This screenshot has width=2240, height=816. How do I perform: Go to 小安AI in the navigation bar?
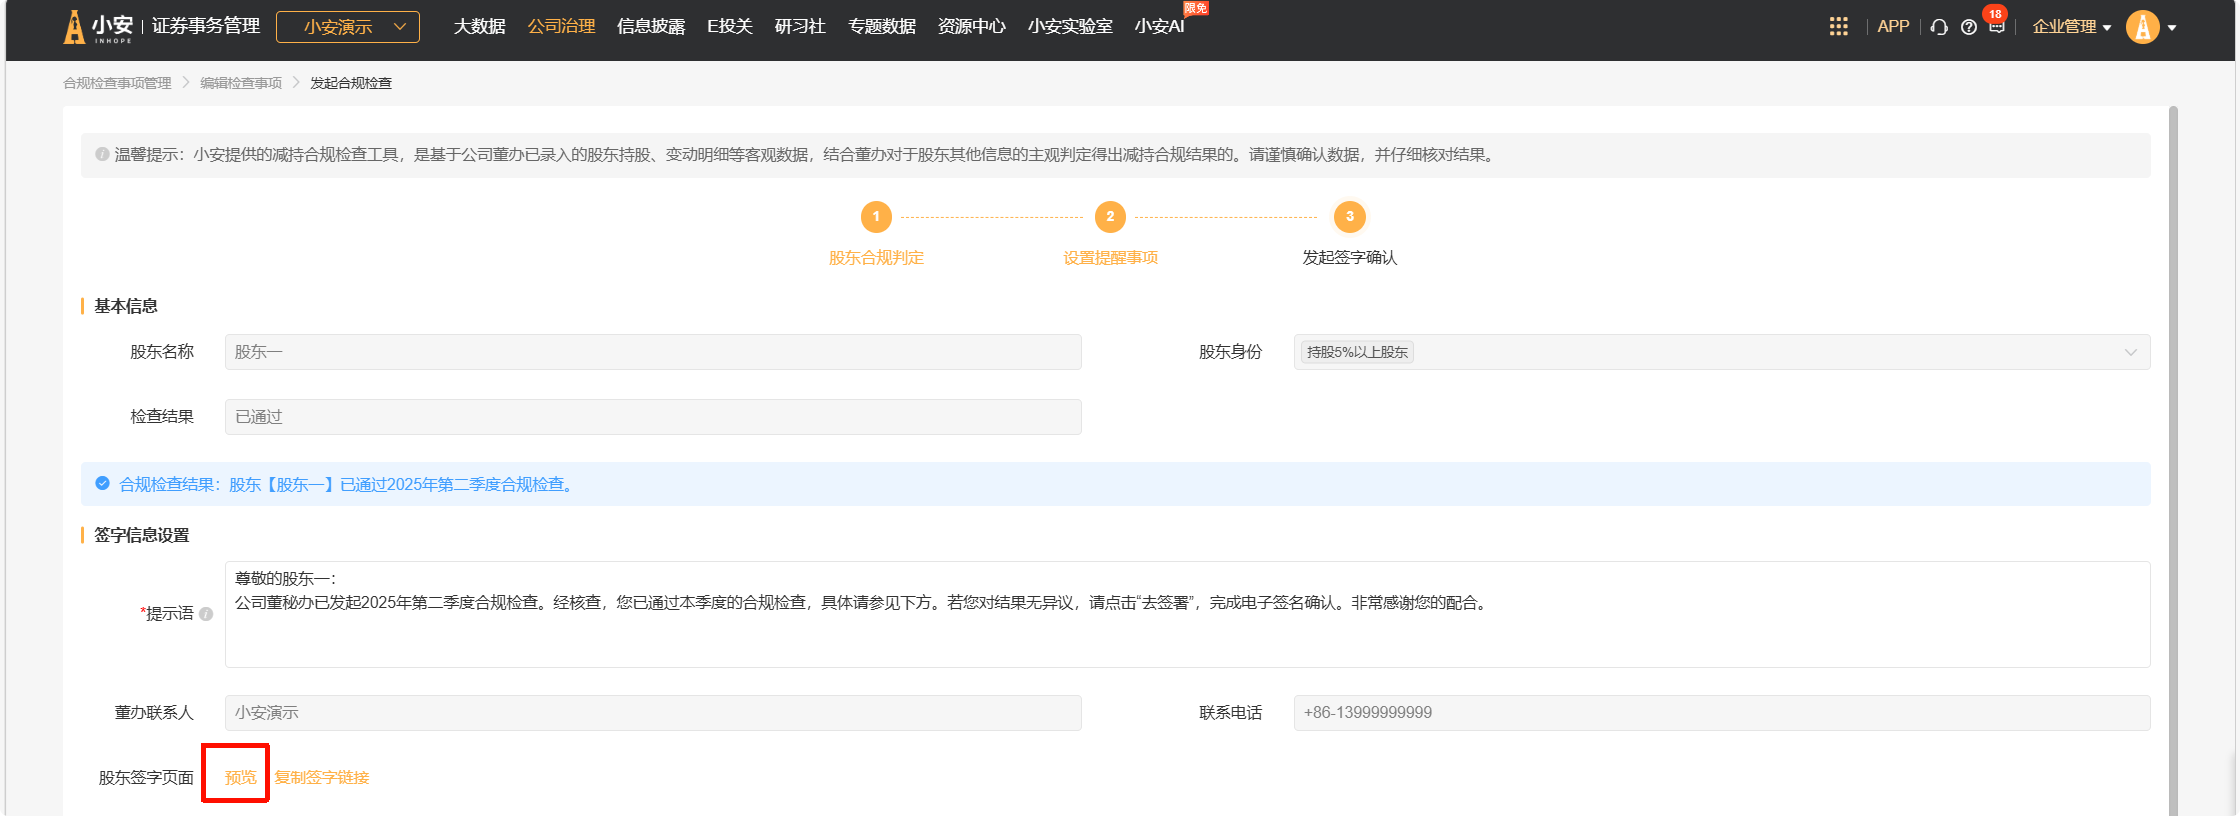coord(1159,27)
